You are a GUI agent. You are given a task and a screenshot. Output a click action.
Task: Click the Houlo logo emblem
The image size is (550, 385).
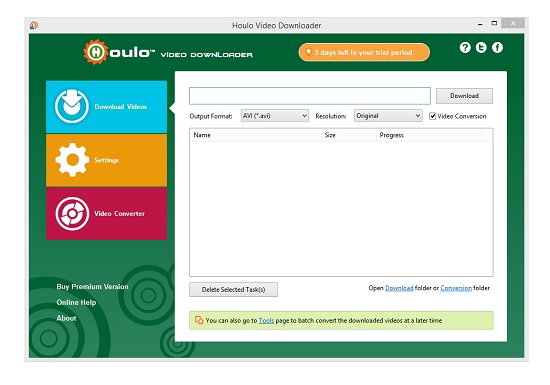(96, 52)
